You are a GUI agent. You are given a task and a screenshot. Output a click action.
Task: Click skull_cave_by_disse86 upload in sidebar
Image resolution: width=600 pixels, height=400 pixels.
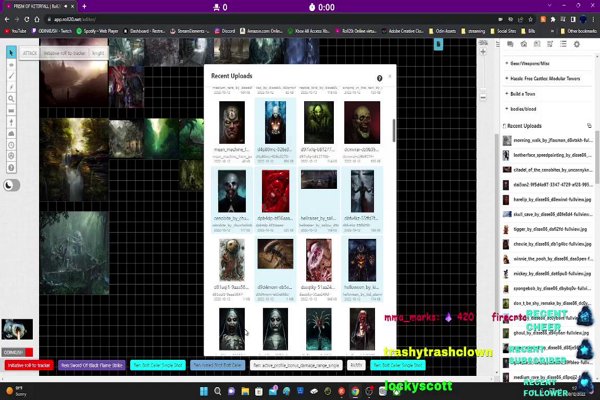(x=548, y=214)
